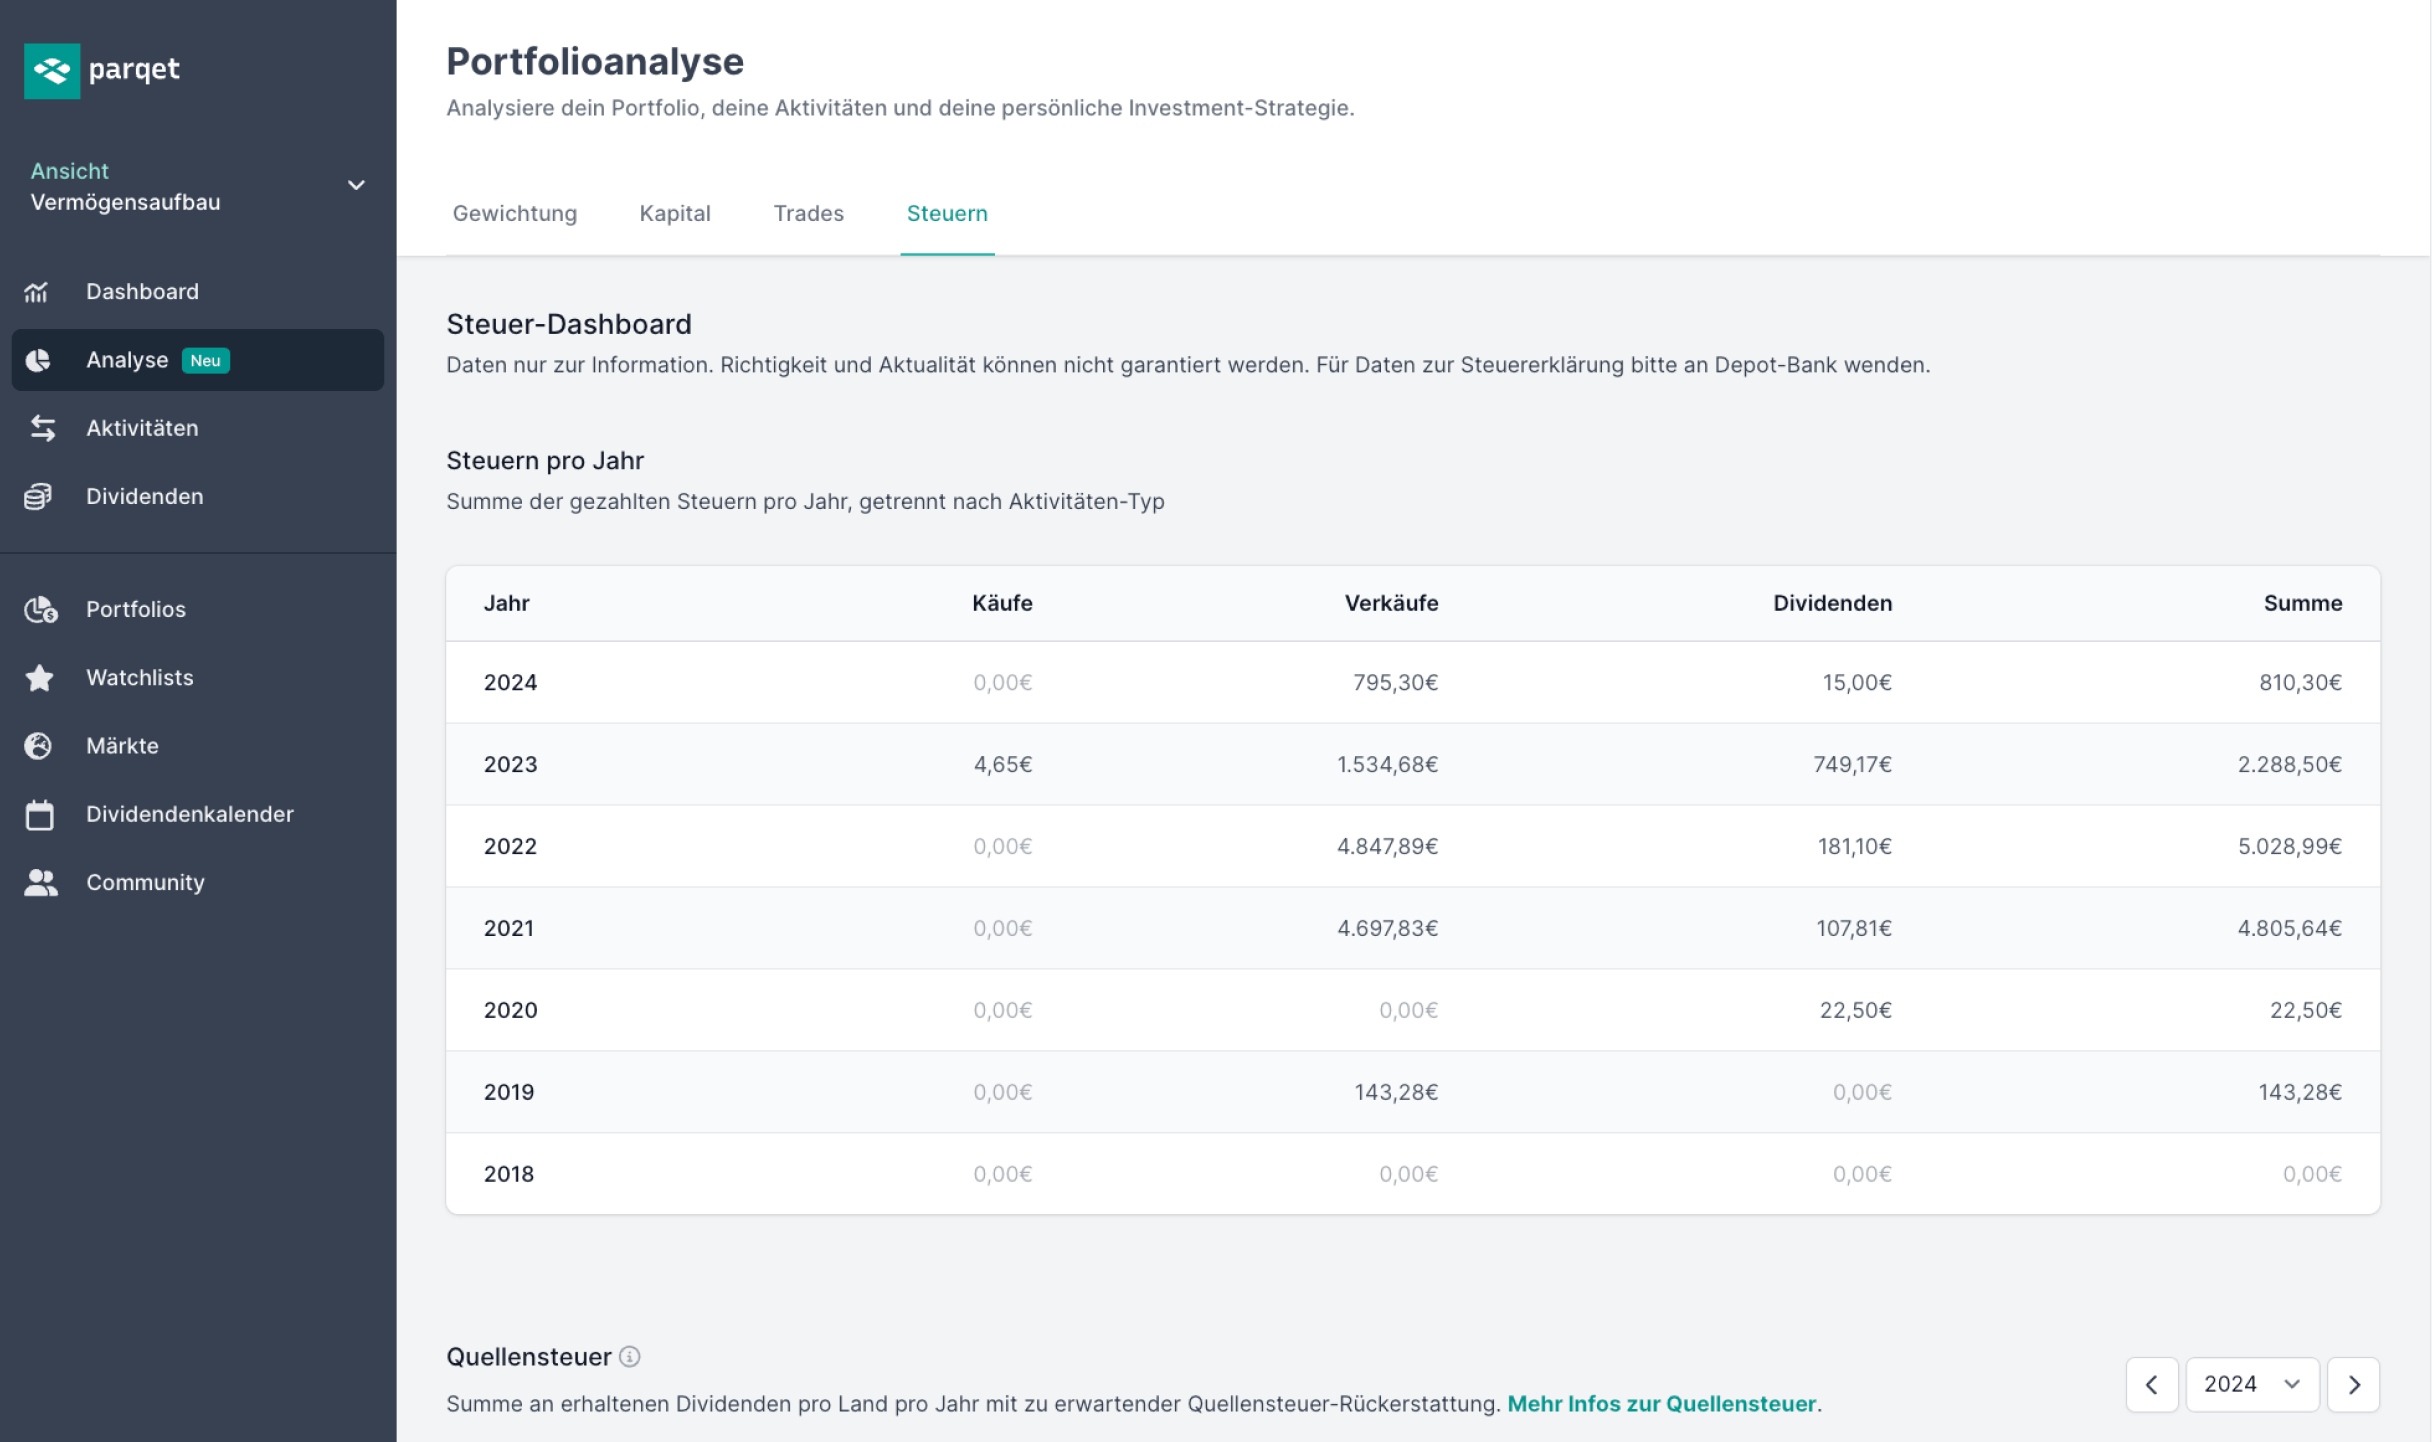This screenshot has width=2432, height=1442.
Task: Click the Analyse pie chart icon
Action: point(38,360)
